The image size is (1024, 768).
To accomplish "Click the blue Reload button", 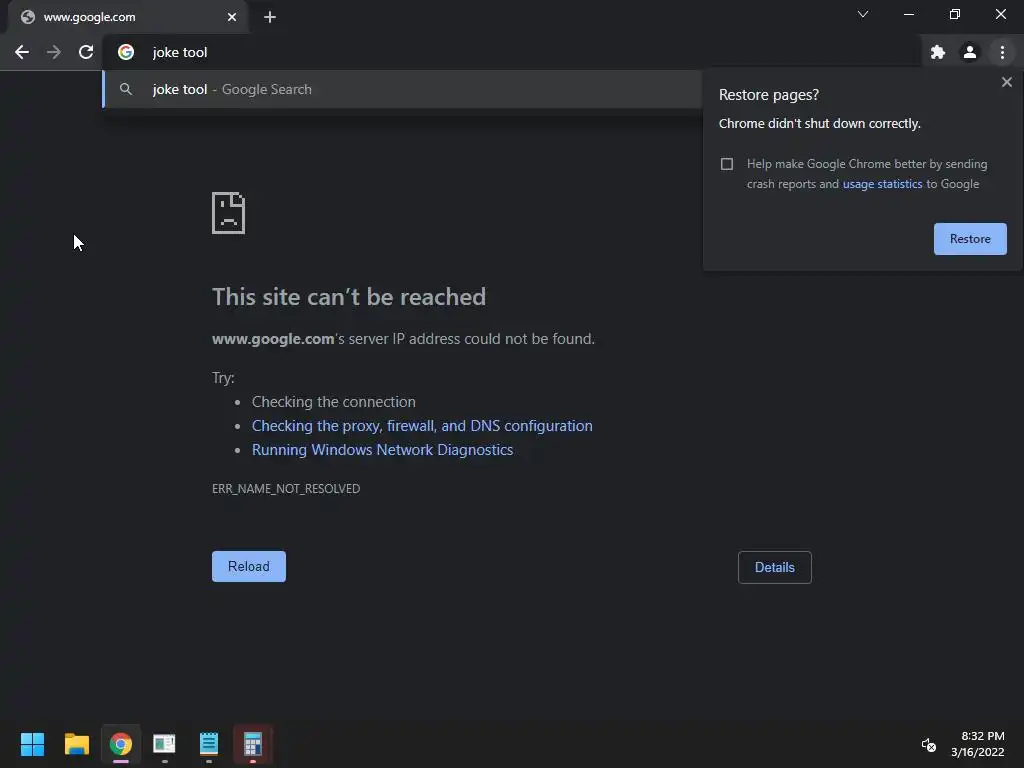I will point(249,566).
